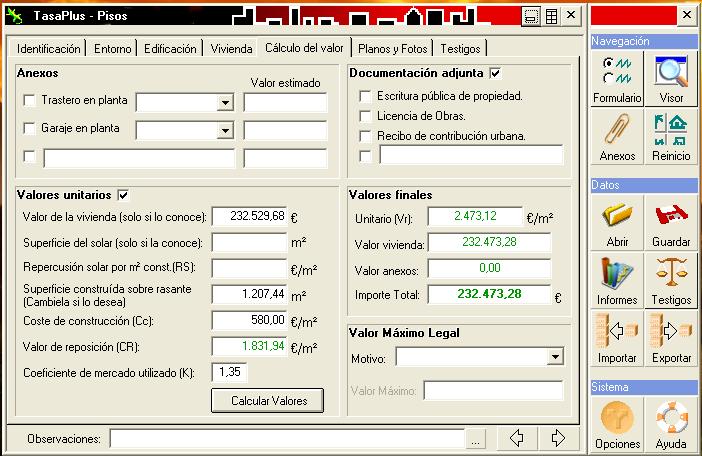
Task: Switch to Entorno tab
Action: pos(112,49)
